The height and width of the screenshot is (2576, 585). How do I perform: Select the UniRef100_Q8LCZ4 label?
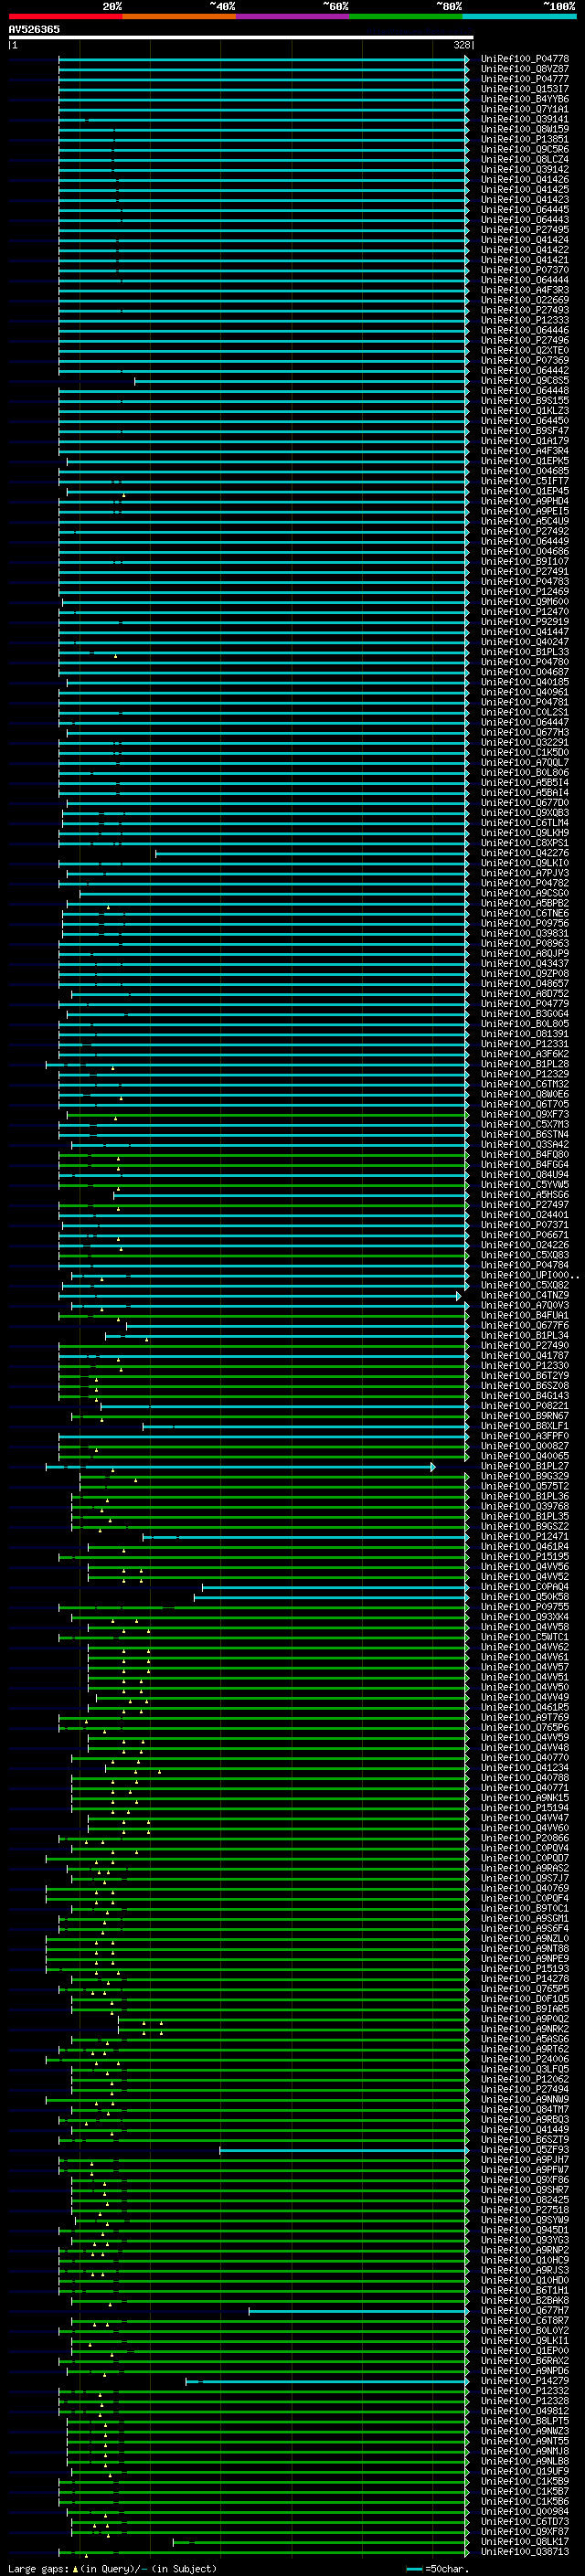point(525,159)
